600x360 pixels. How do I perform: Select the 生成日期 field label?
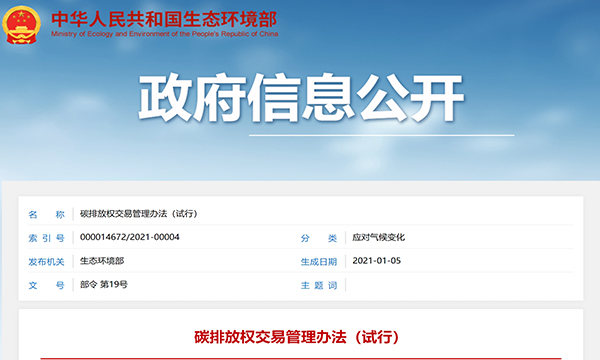pos(318,262)
